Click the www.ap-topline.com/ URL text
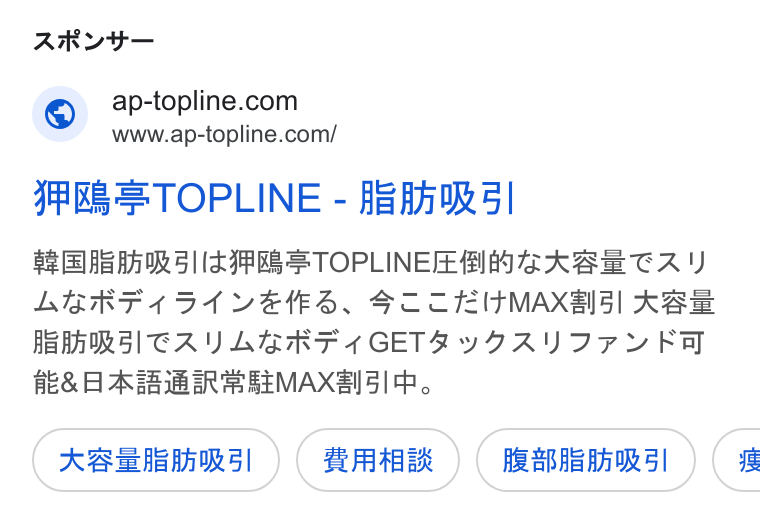Viewport: 760px width, 524px height. (224, 134)
